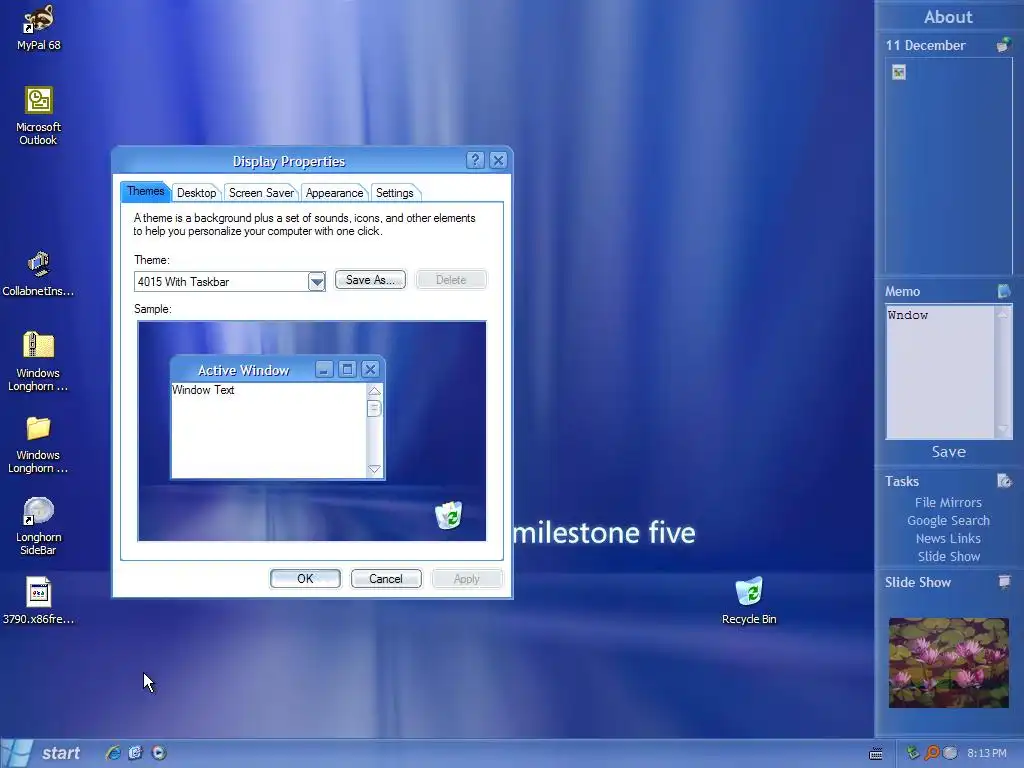Click Cancel in Display Properties
Image resolution: width=1024 pixels, height=768 pixels.
click(386, 579)
